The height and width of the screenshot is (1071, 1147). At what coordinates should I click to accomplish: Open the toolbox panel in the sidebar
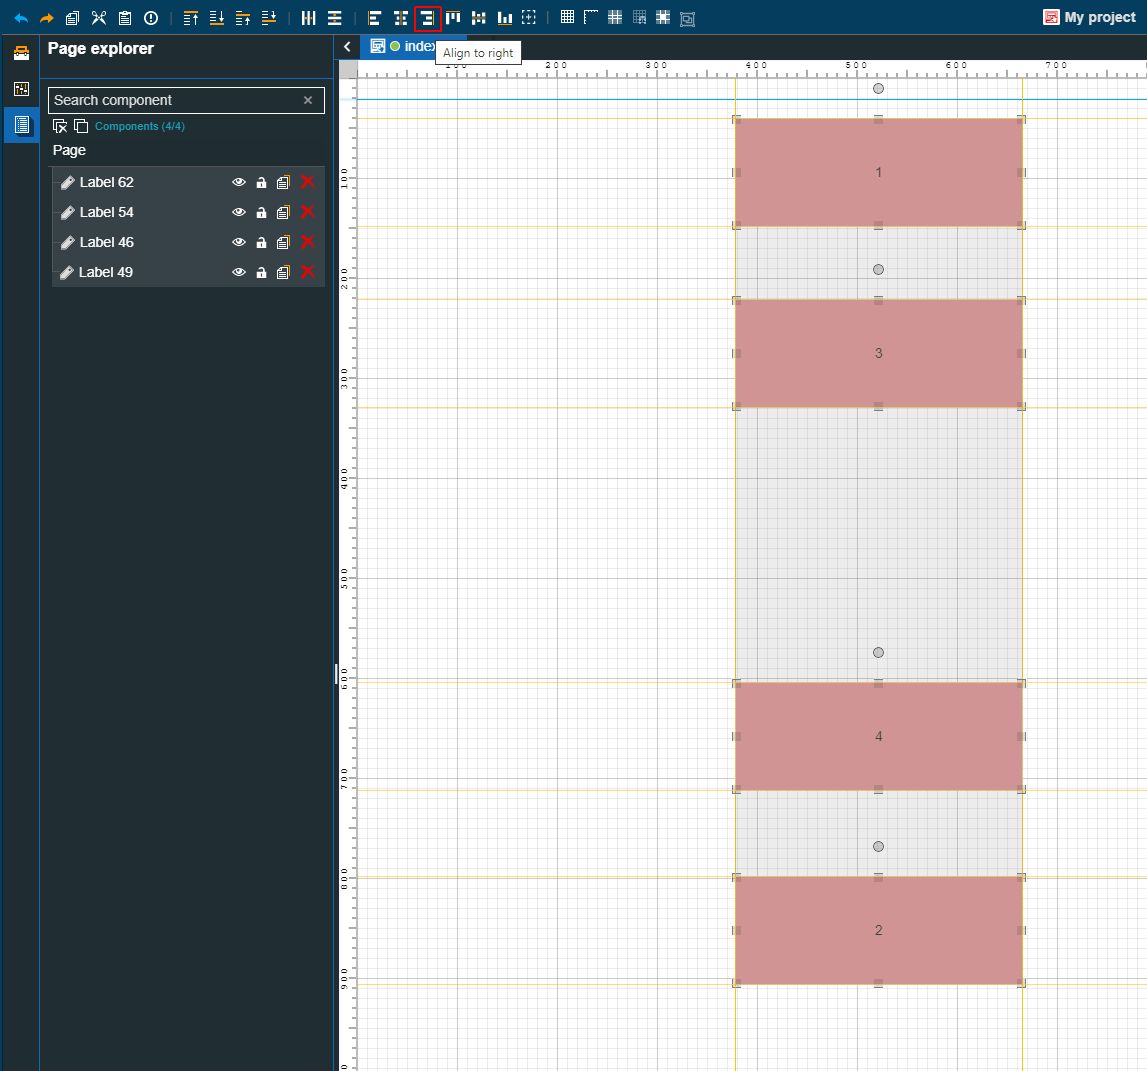coord(21,53)
